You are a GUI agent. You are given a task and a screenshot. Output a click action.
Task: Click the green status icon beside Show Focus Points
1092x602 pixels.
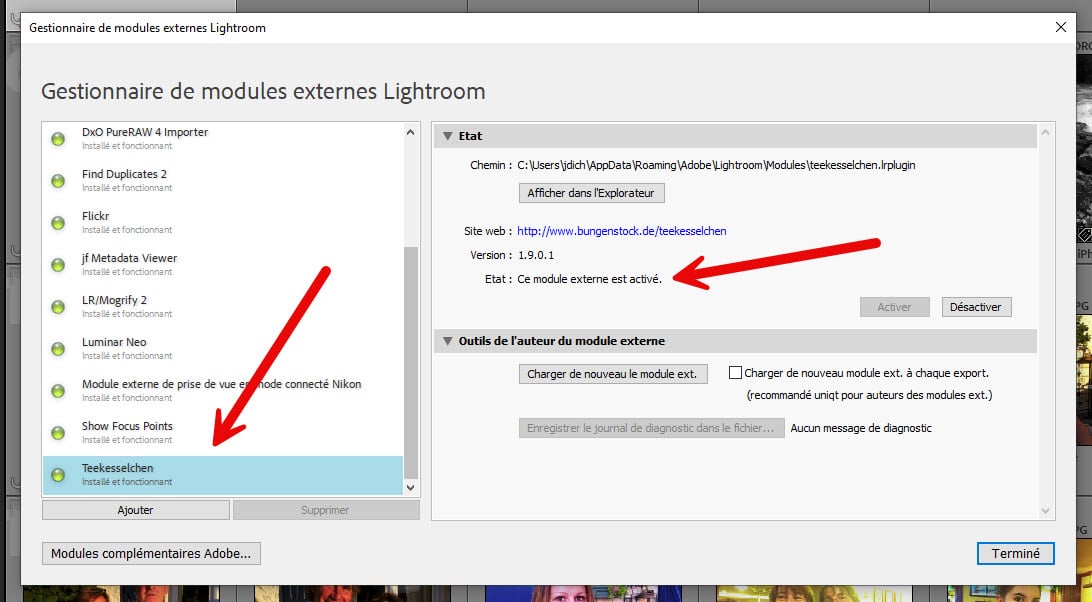[58, 433]
